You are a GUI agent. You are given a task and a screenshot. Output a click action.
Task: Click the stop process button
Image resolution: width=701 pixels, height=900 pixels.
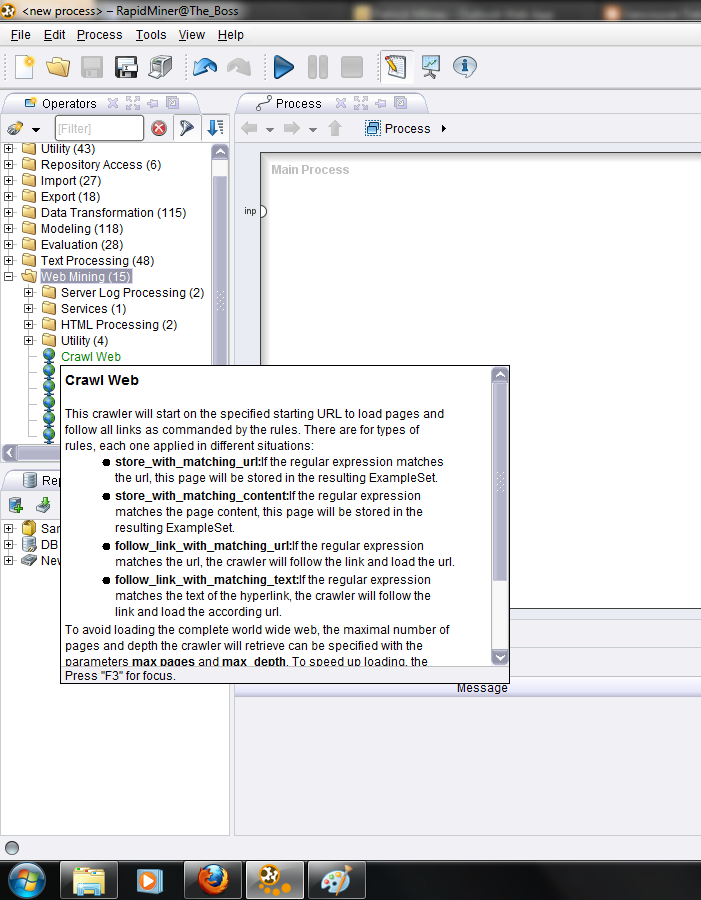[351, 67]
